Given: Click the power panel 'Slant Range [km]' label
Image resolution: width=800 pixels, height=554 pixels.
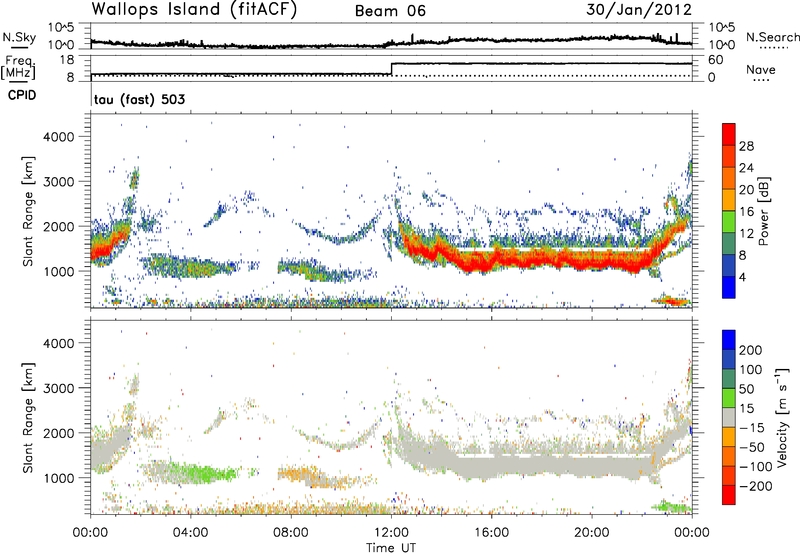Looking at the screenshot, I should (28, 211).
